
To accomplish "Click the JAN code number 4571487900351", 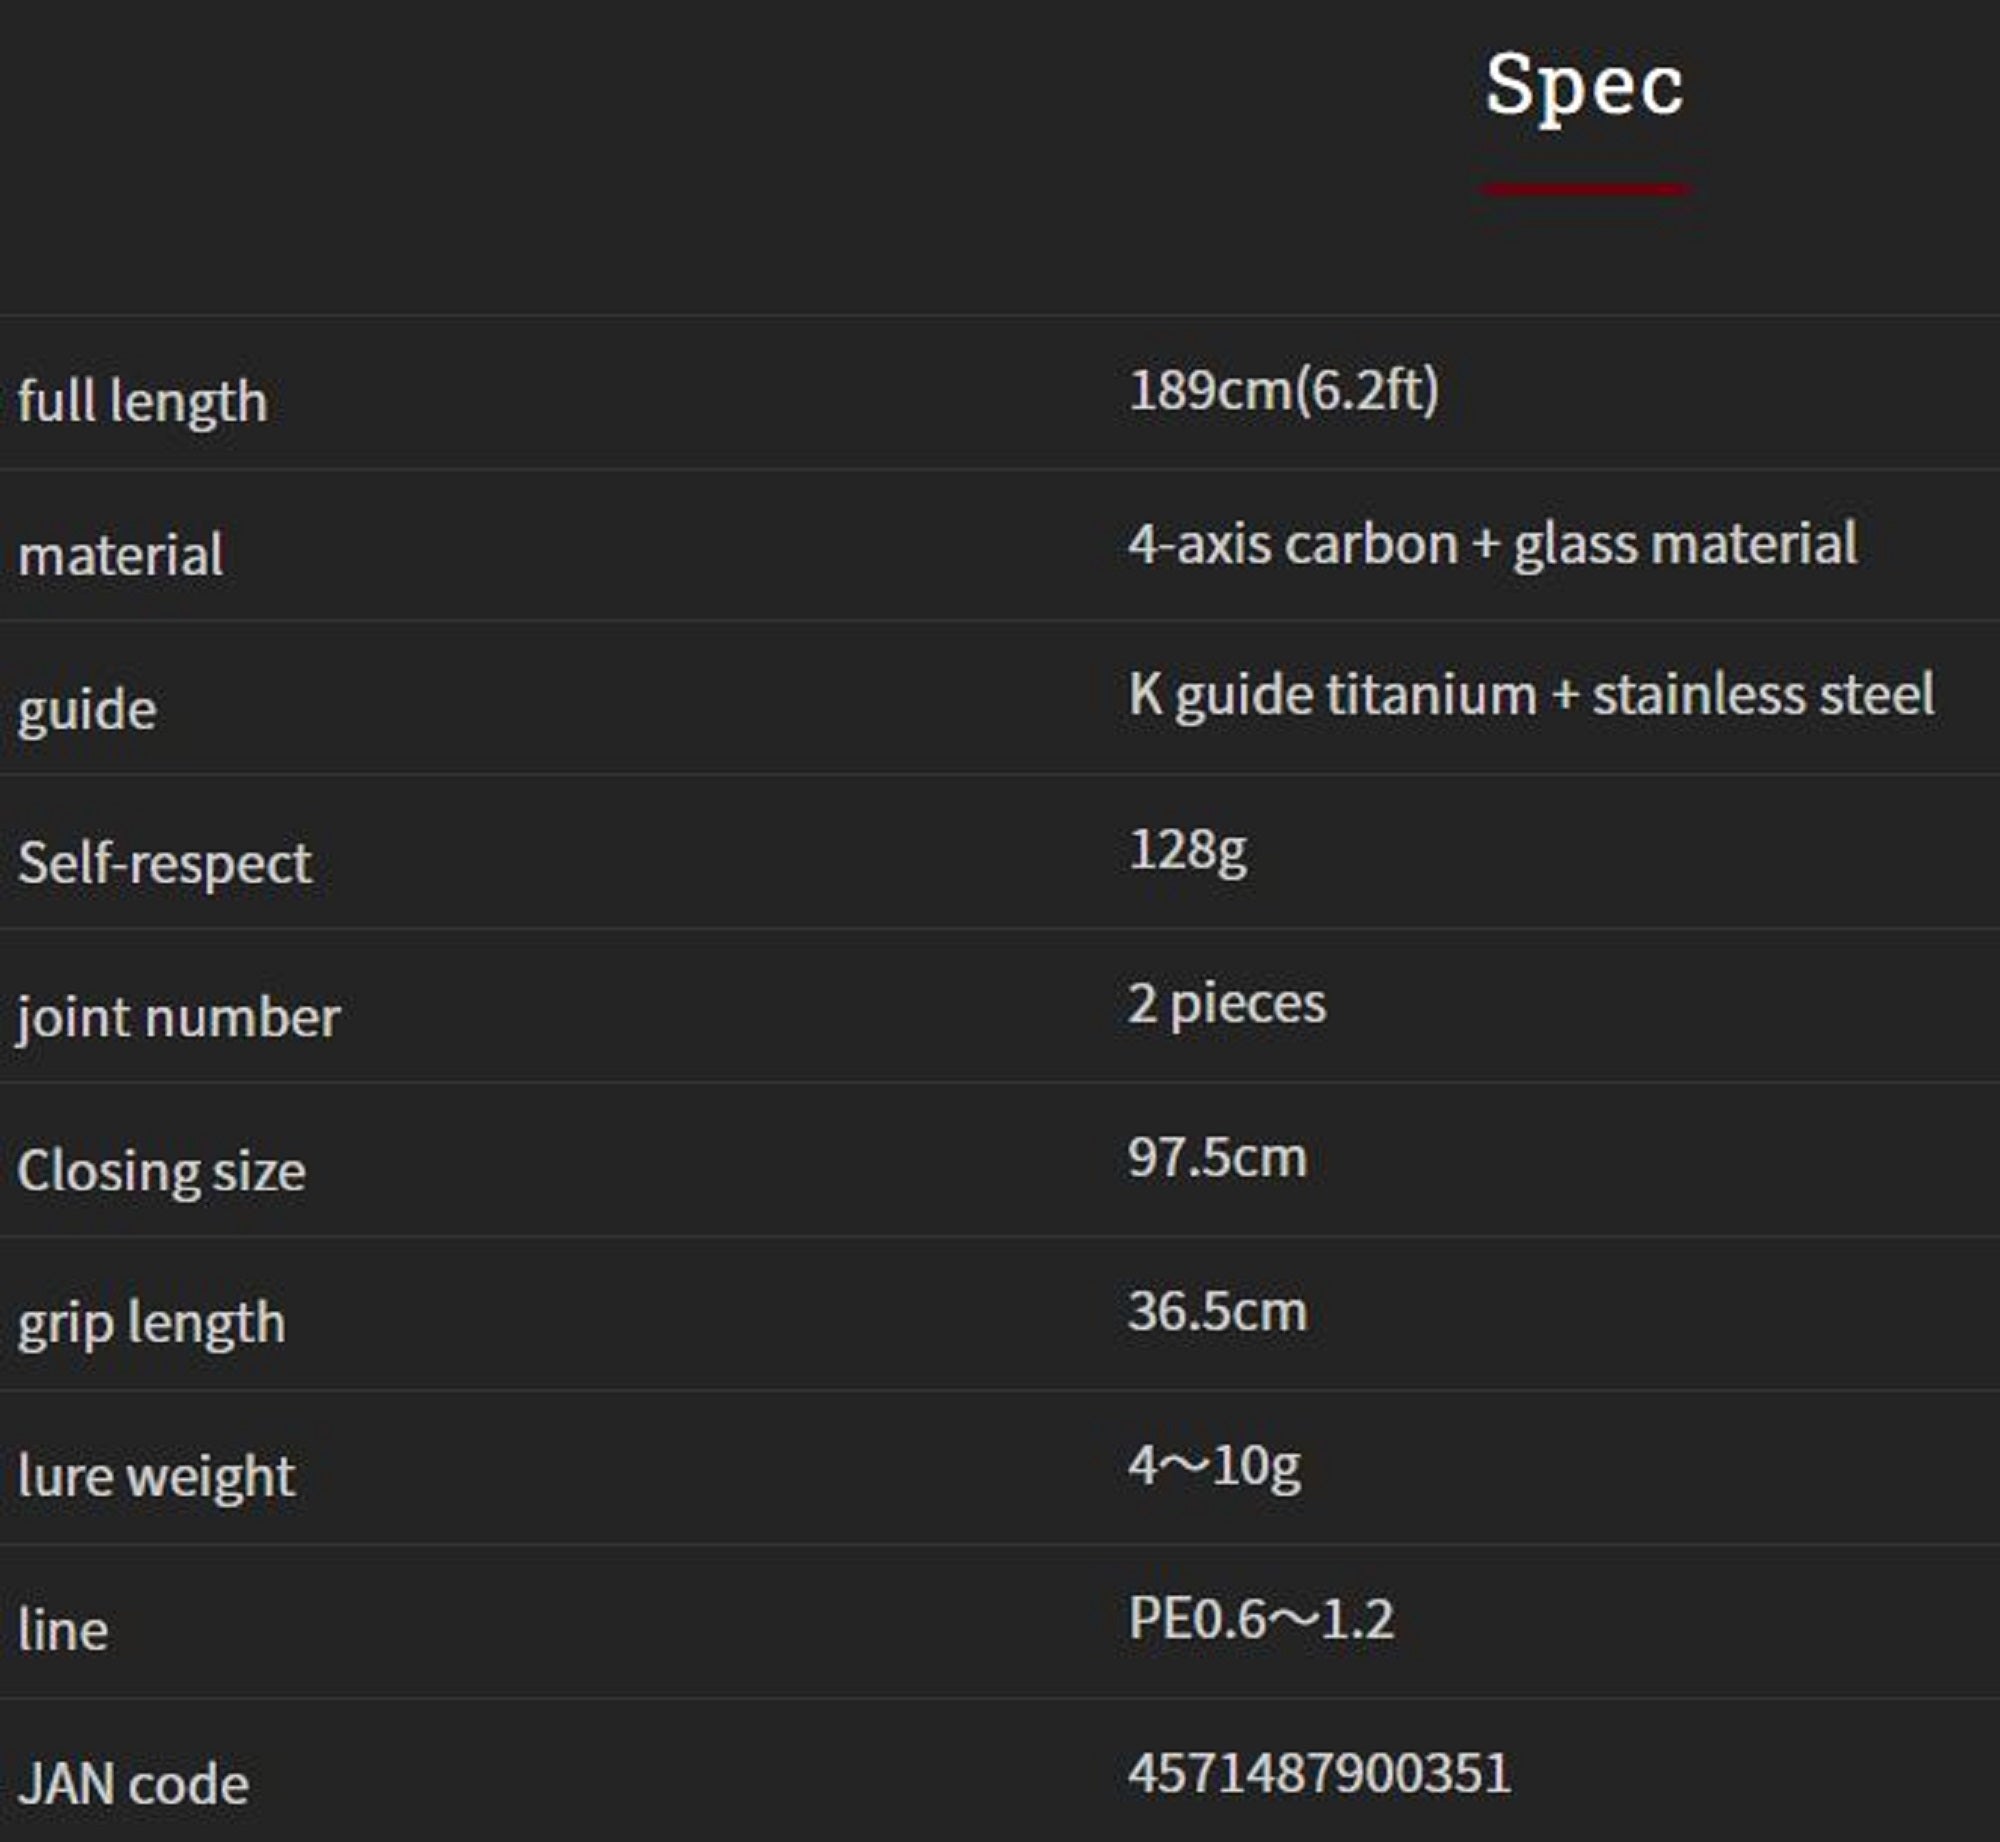I will [x=1319, y=1774].
